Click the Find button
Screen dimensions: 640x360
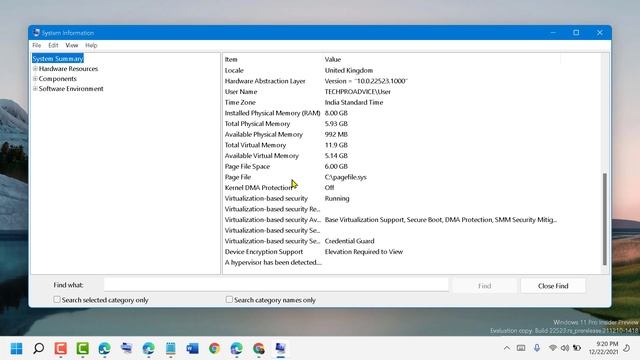[484, 286]
